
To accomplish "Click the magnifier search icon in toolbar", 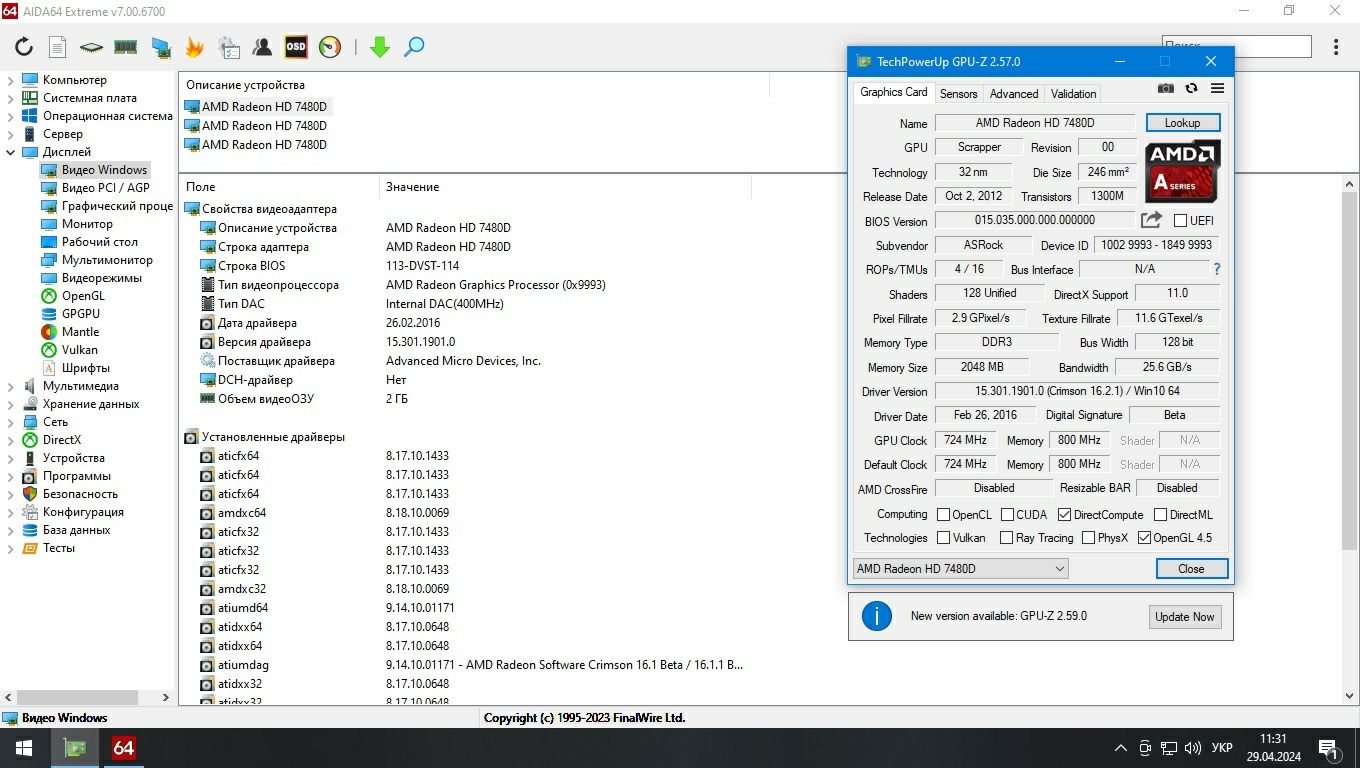I will pos(414,47).
